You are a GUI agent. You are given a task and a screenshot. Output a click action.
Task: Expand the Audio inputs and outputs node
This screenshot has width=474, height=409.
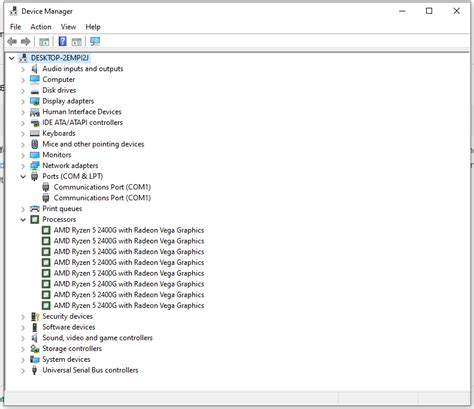coord(23,69)
